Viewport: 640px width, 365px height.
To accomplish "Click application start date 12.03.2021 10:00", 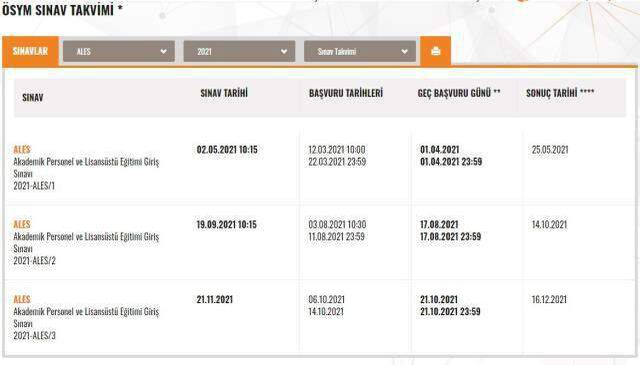I will [337, 149].
